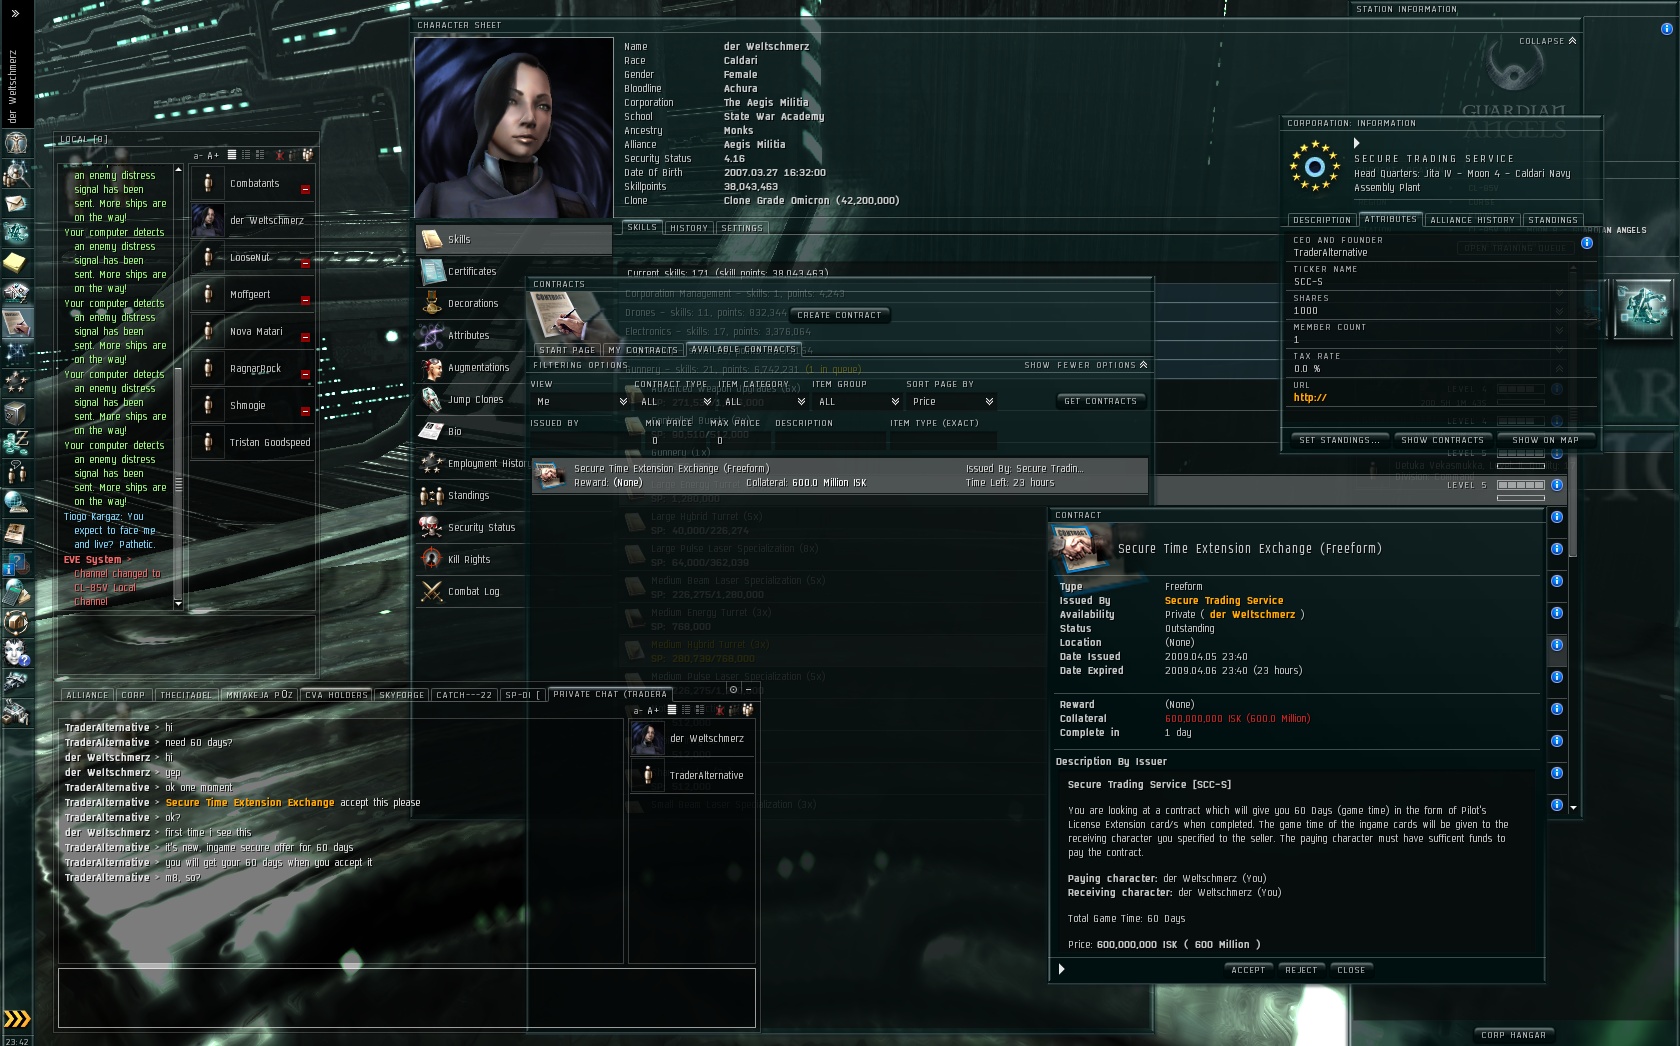Open the yellow notepad icon in the sidebar
Viewport: 1680px width, 1046px height.
(16, 262)
